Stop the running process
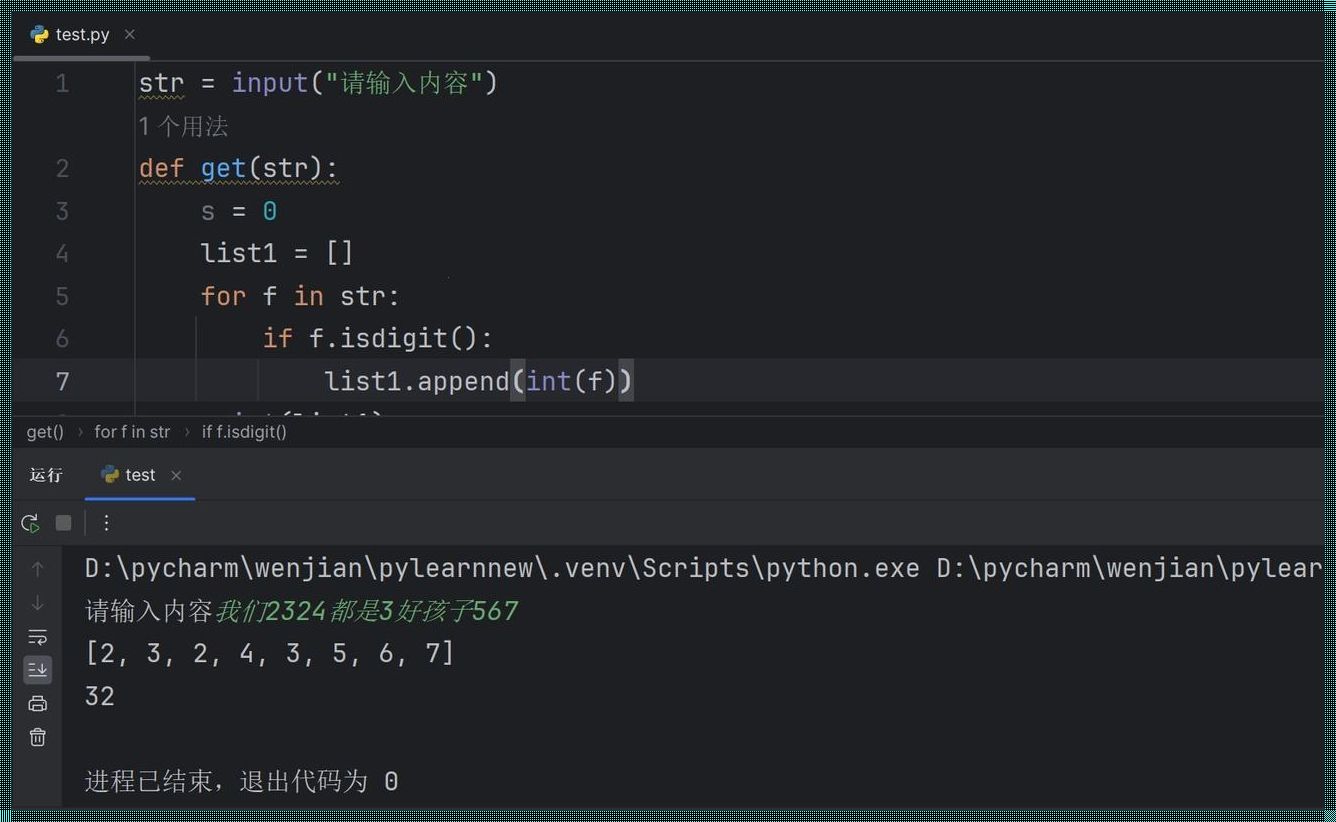Screen dimensions: 1336x822 63,523
